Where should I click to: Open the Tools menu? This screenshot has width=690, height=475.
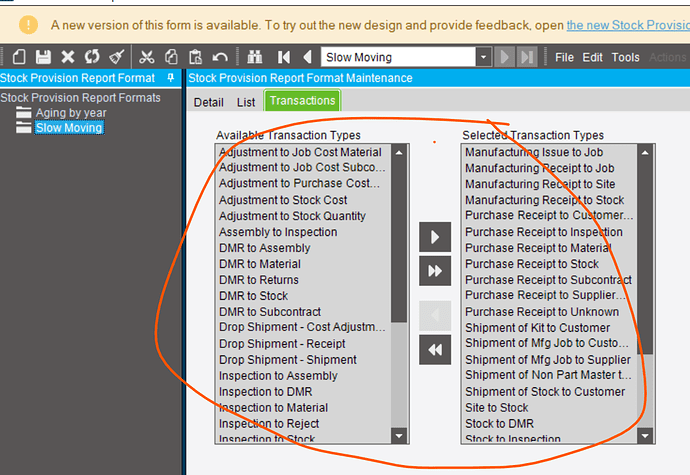(x=625, y=57)
